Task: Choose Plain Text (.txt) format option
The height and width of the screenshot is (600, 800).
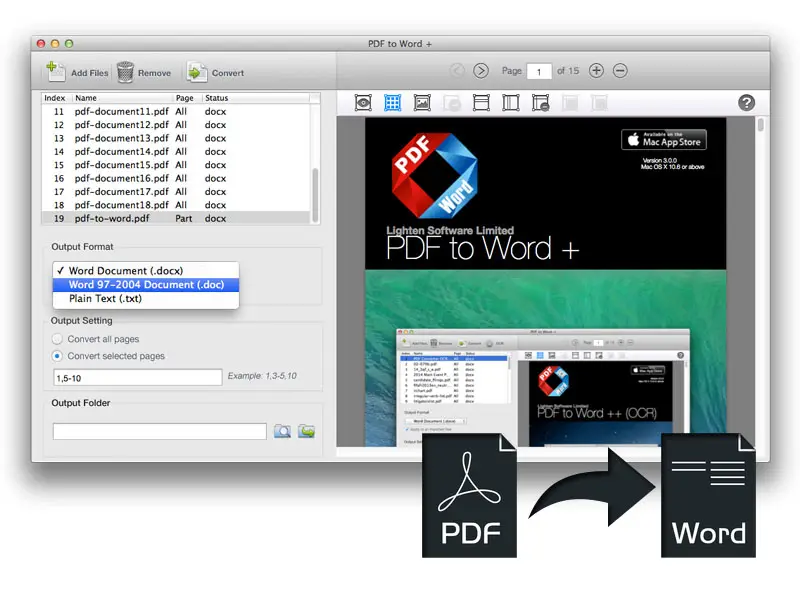Action: click(x=146, y=298)
